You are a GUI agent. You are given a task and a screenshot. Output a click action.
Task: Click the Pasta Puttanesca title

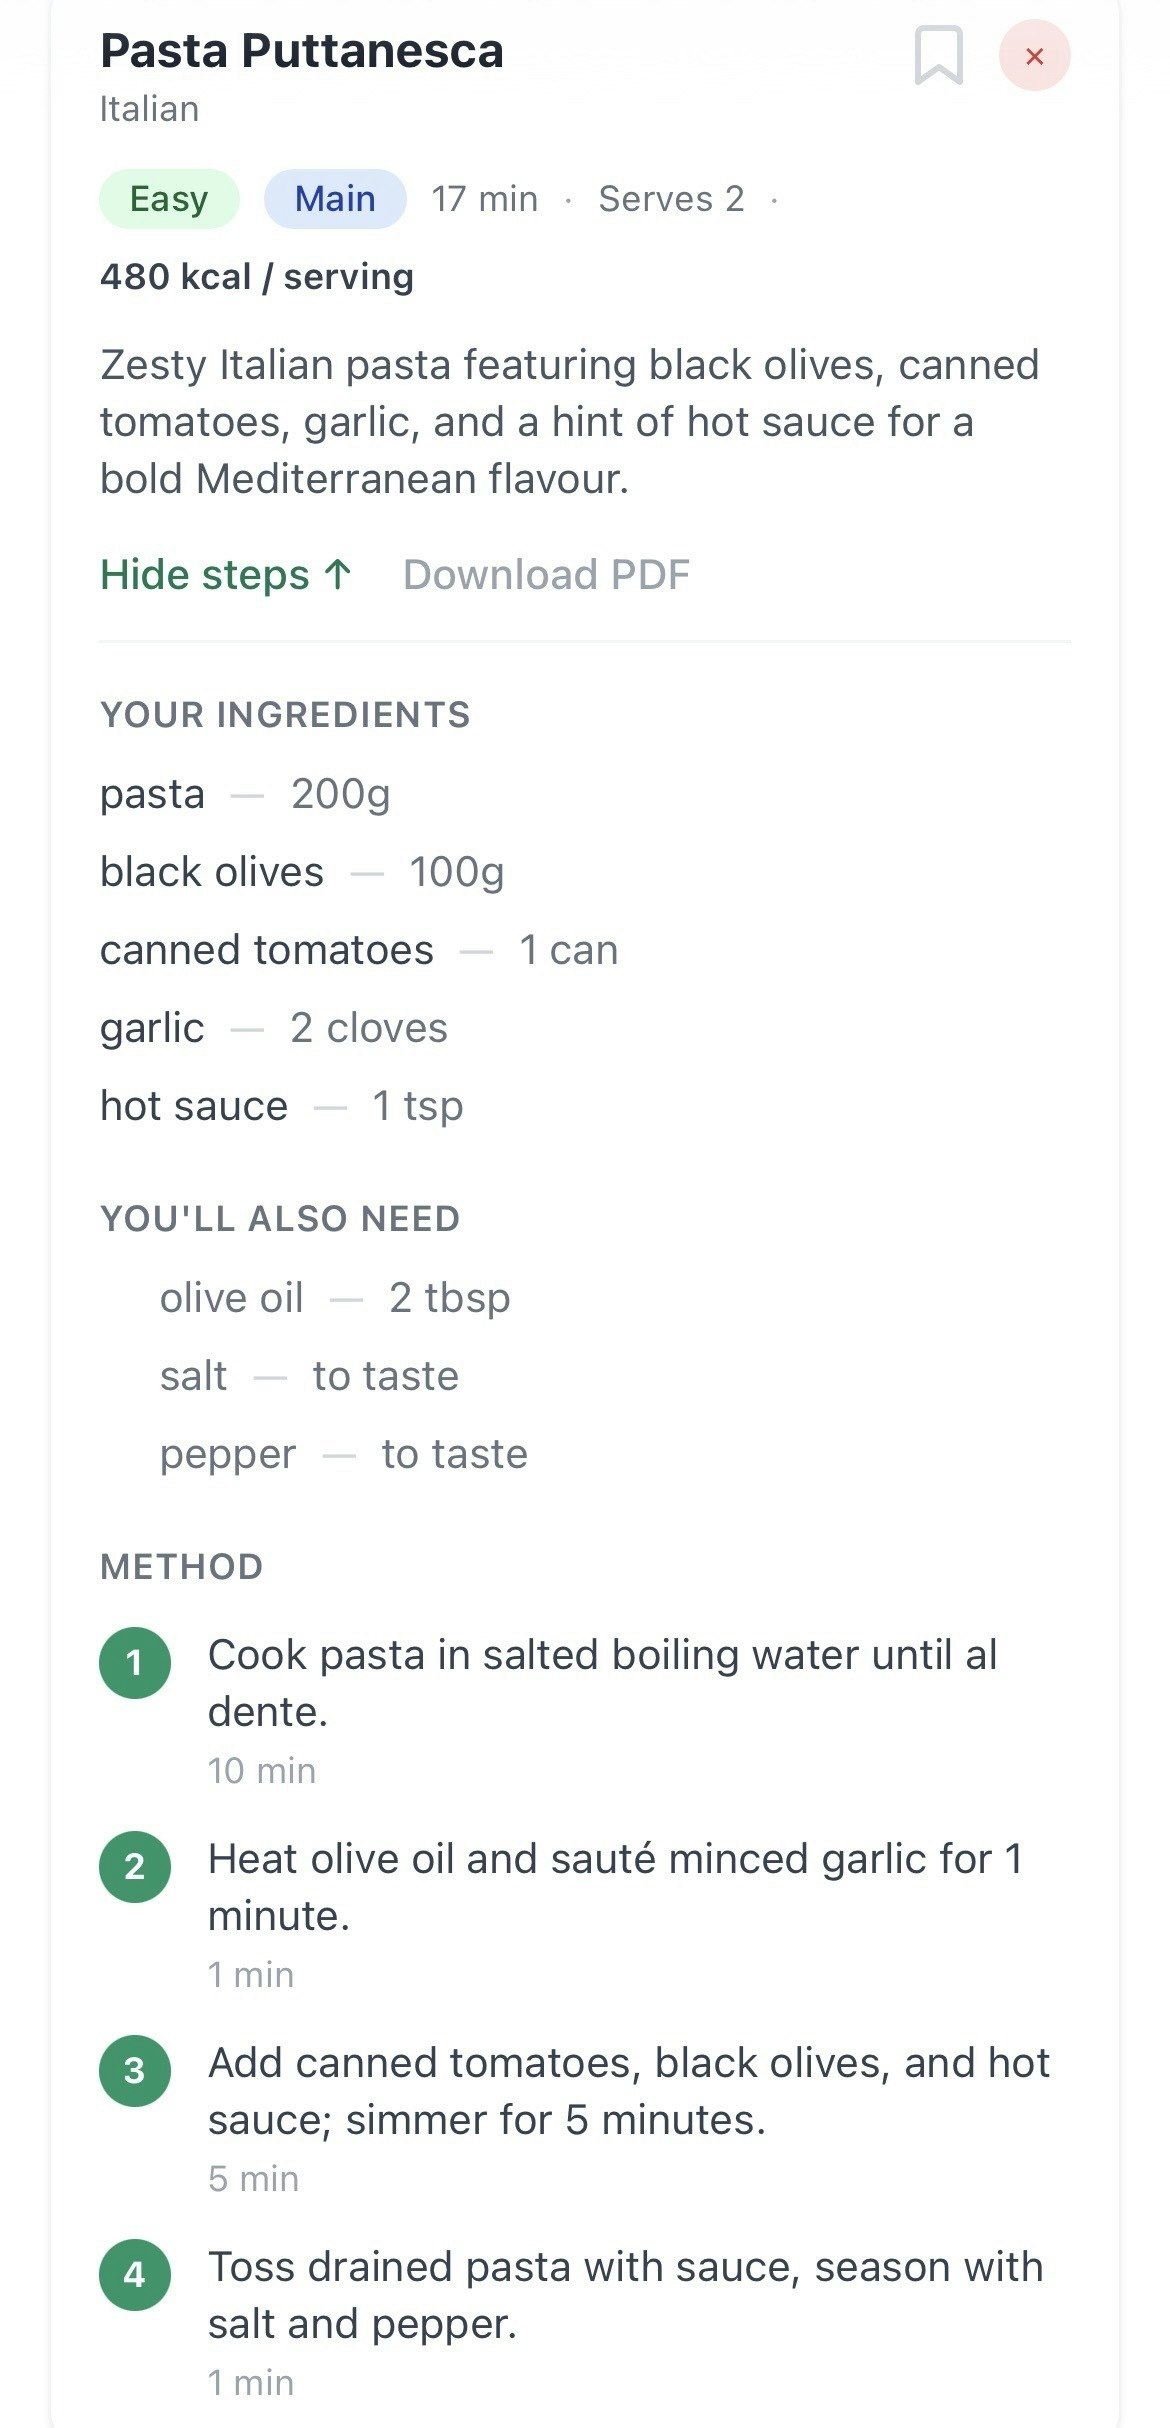click(302, 51)
